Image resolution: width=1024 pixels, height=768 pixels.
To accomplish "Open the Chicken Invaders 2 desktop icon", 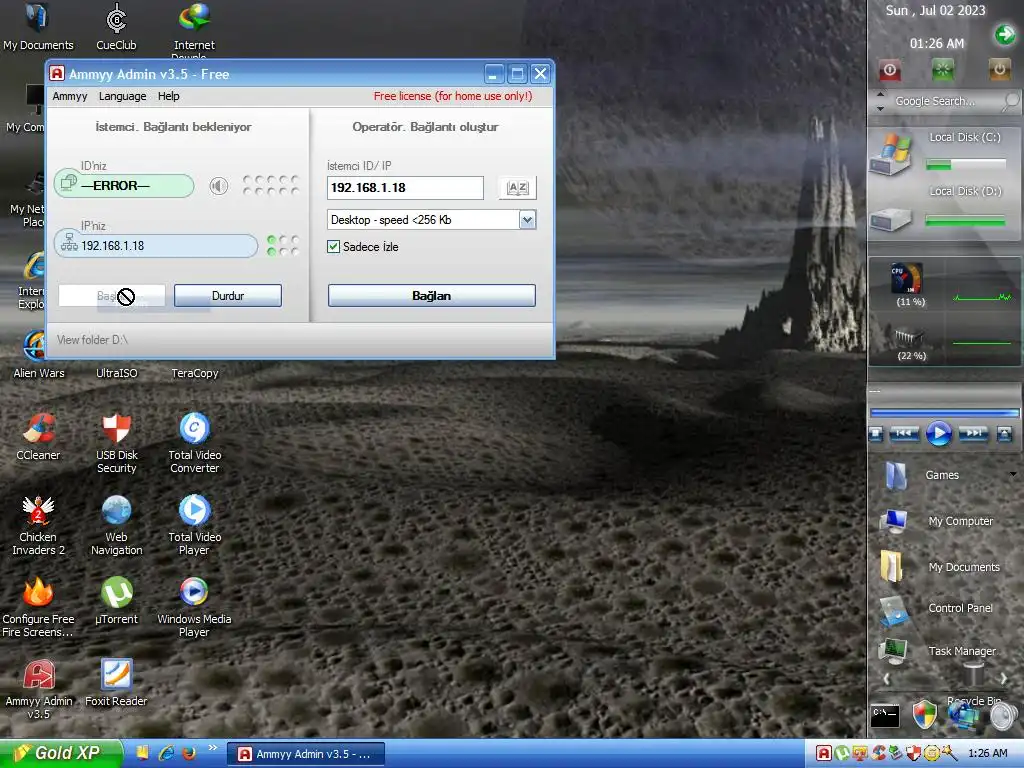I will pos(38,526).
